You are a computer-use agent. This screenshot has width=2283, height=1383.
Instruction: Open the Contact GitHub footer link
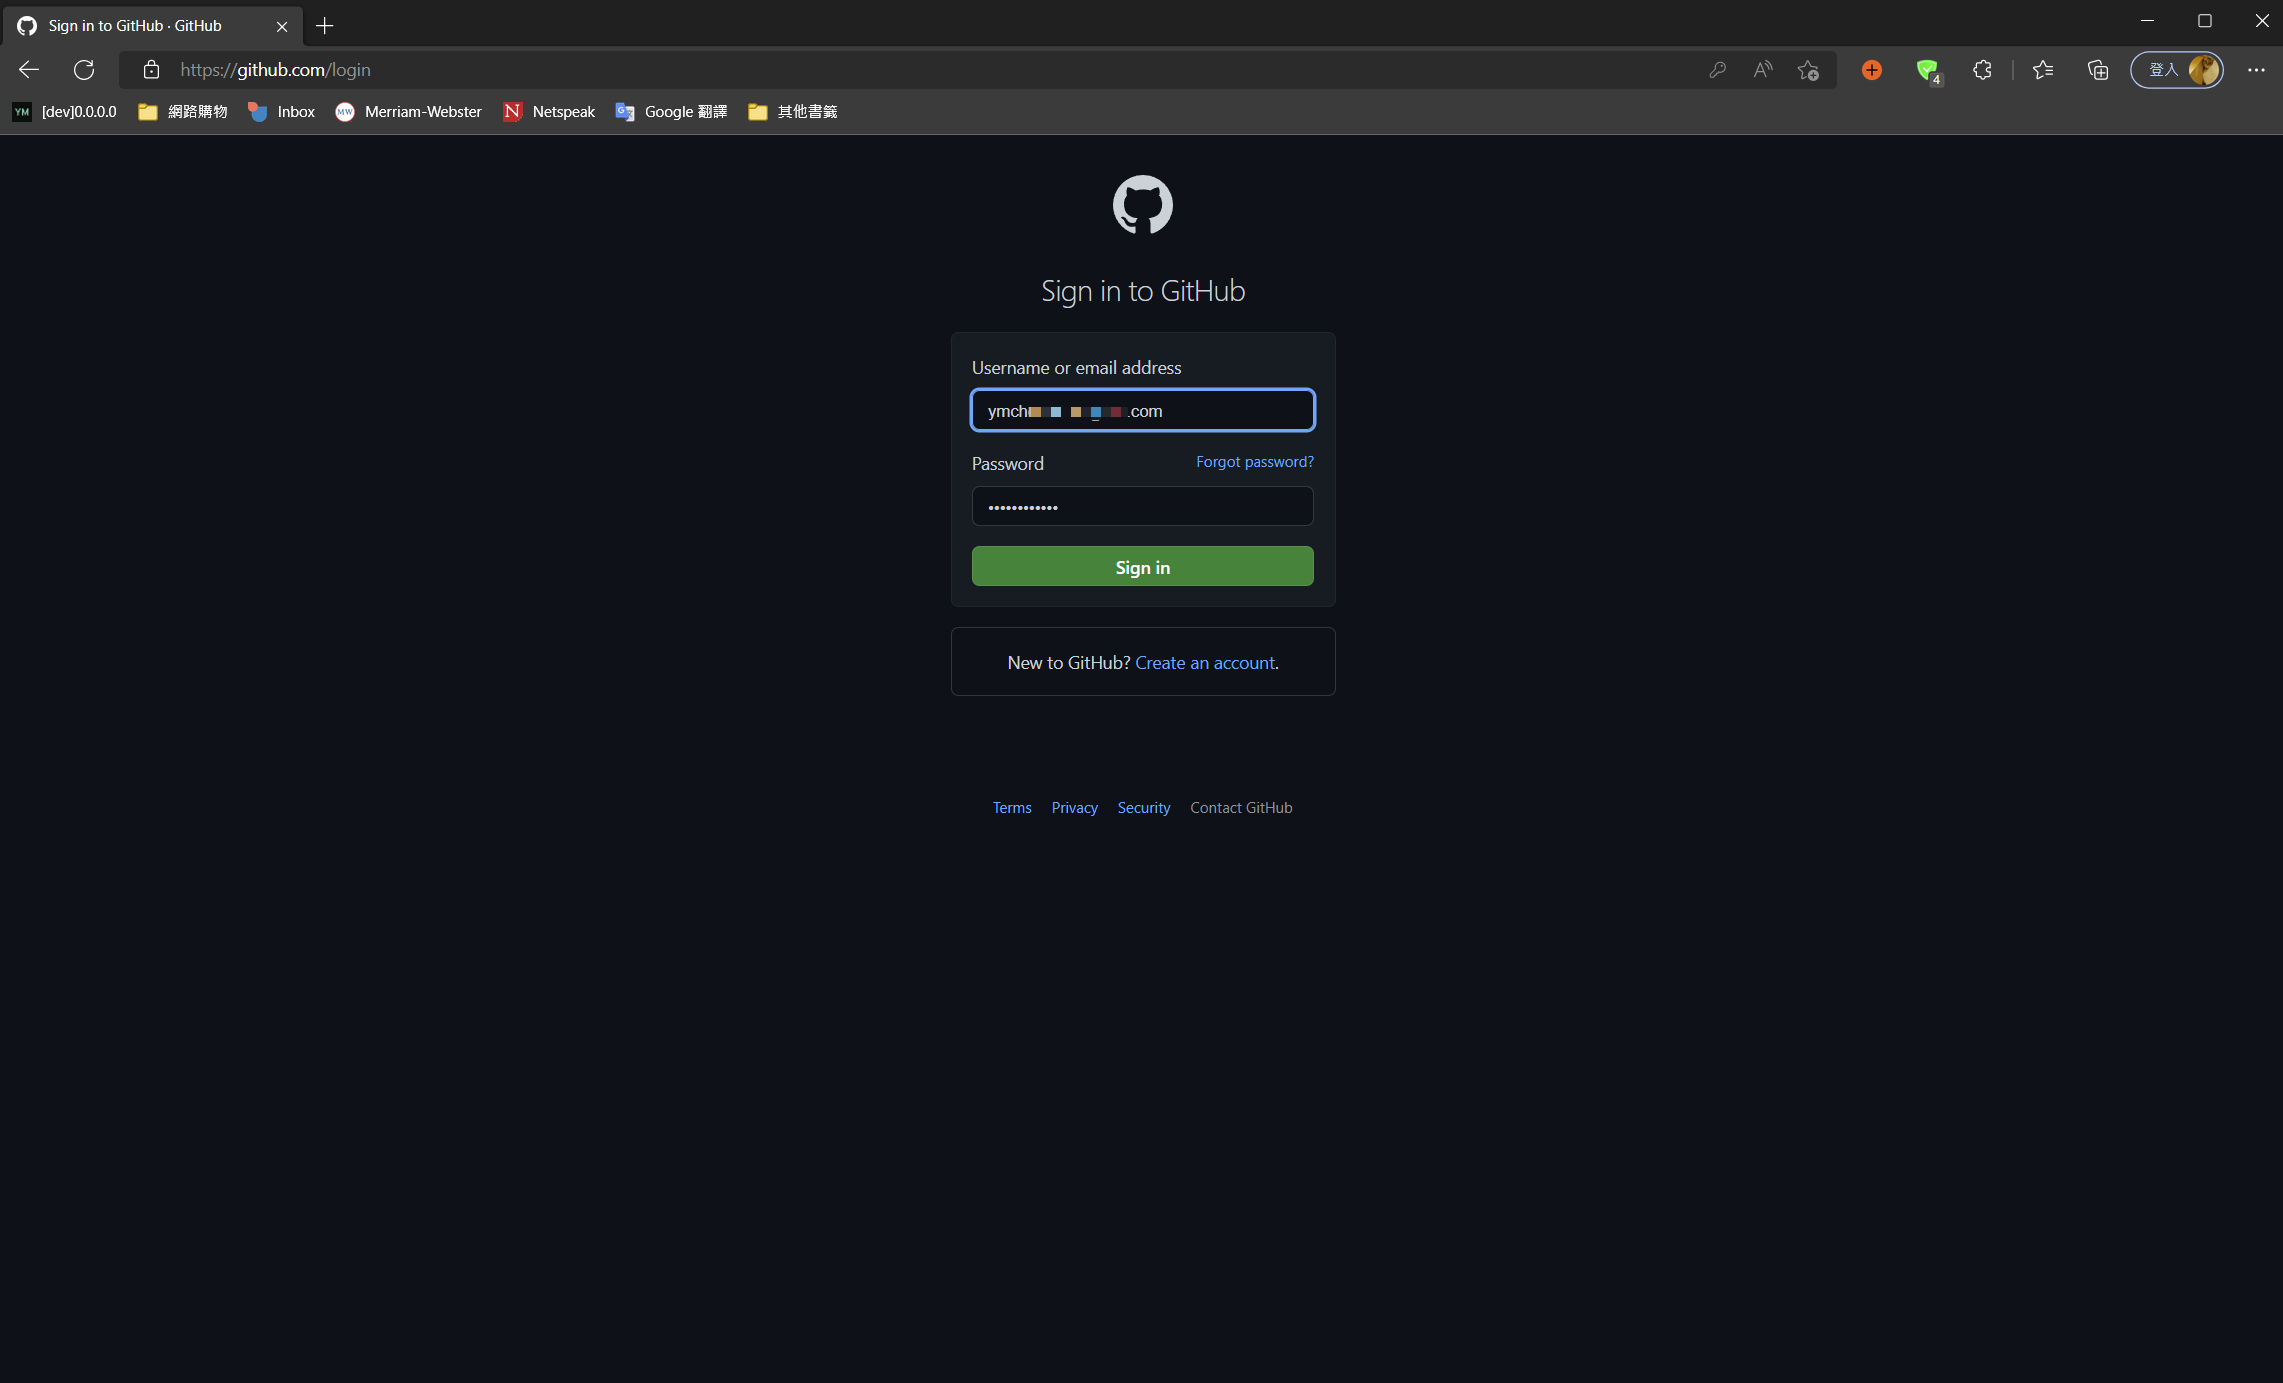pos(1241,808)
